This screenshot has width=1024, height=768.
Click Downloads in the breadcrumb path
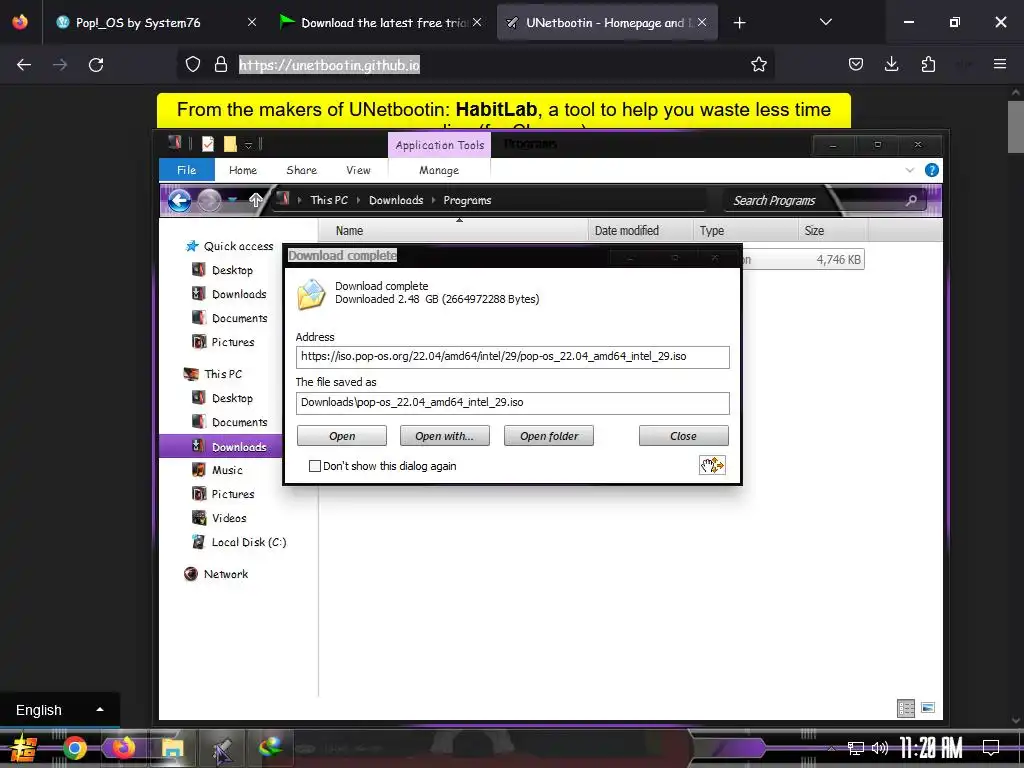396,200
